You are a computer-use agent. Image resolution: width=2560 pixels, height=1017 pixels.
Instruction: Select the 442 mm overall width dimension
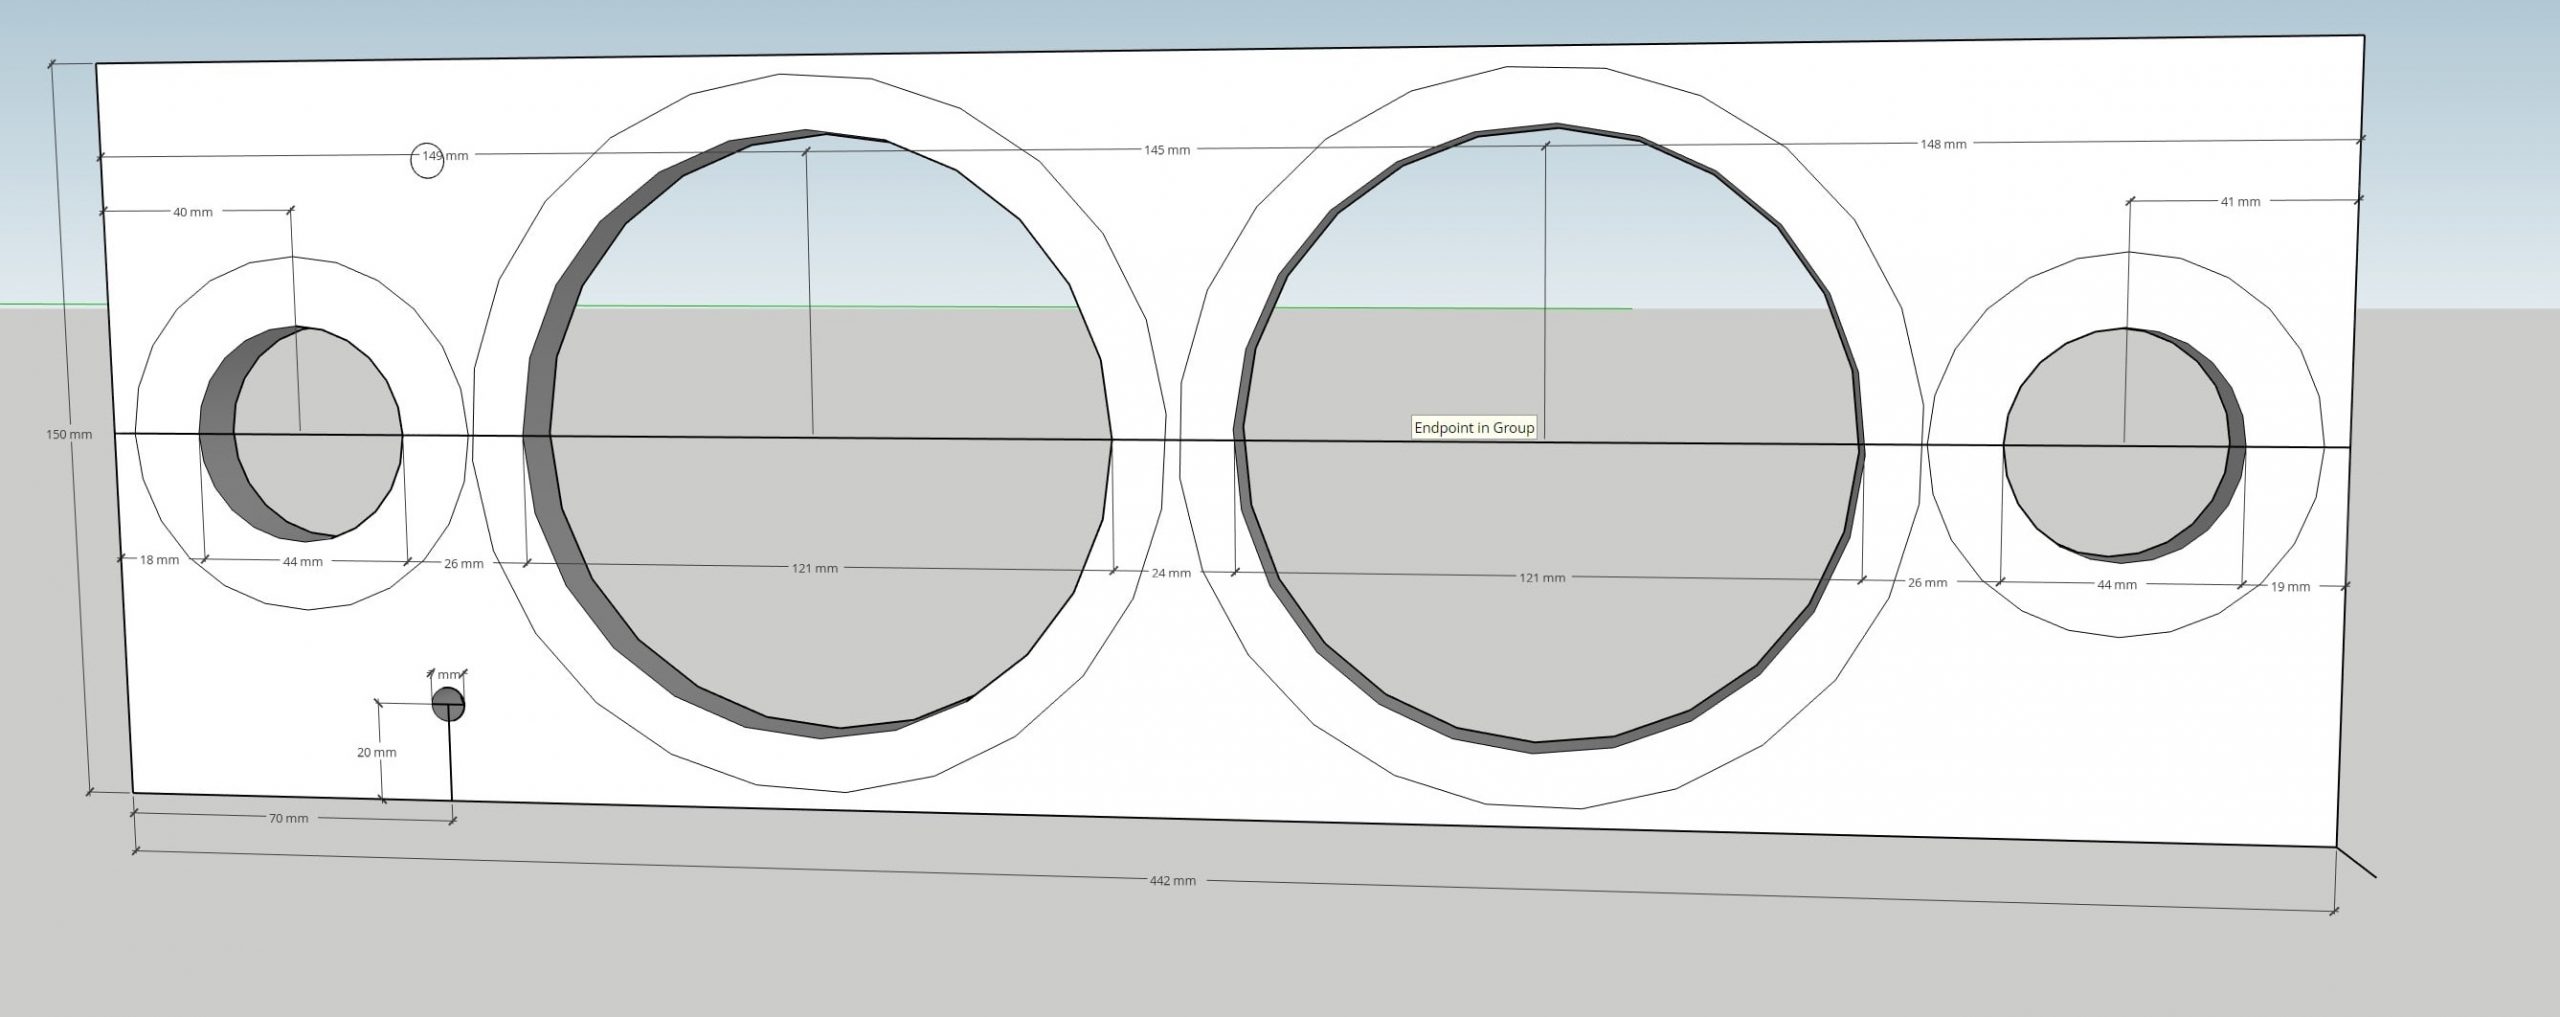click(x=1172, y=881)
